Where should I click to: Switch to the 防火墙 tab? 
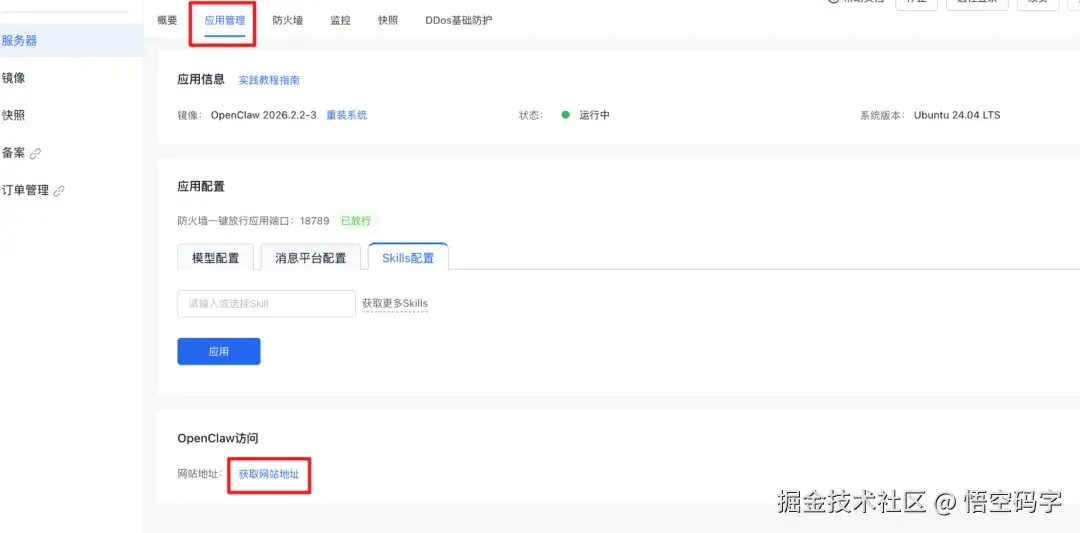click(287, 21)
